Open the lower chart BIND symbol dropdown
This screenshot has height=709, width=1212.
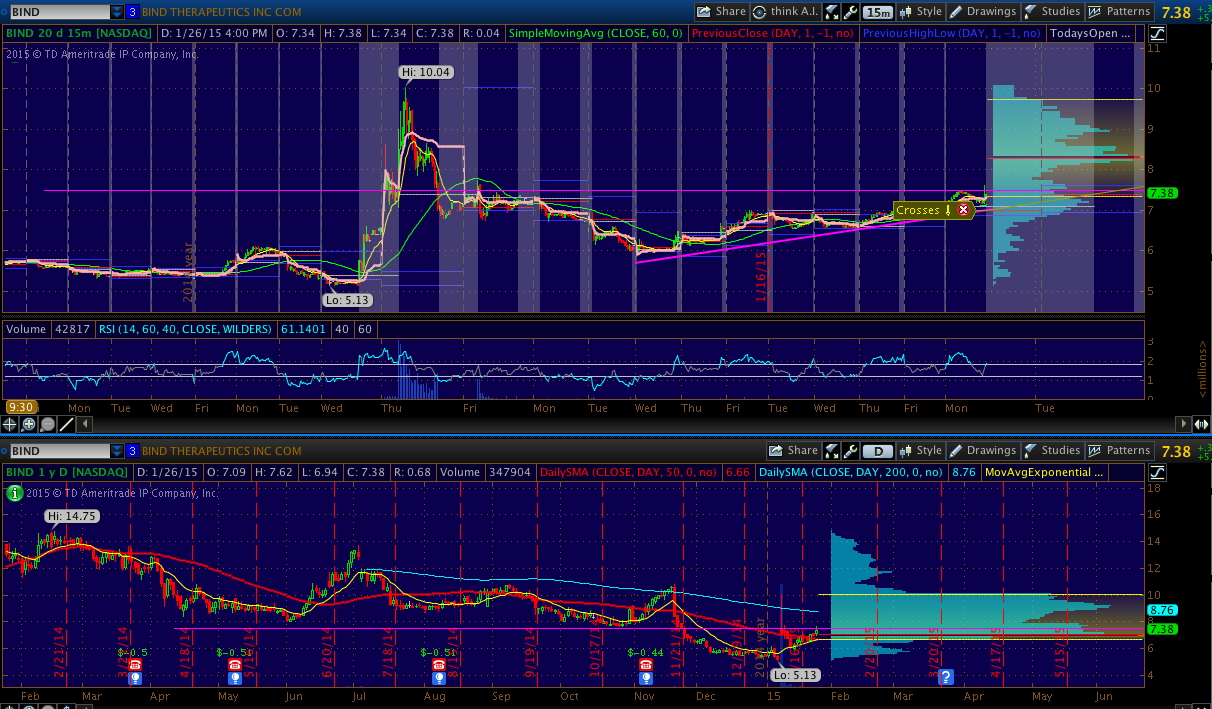tap(117, 451)
